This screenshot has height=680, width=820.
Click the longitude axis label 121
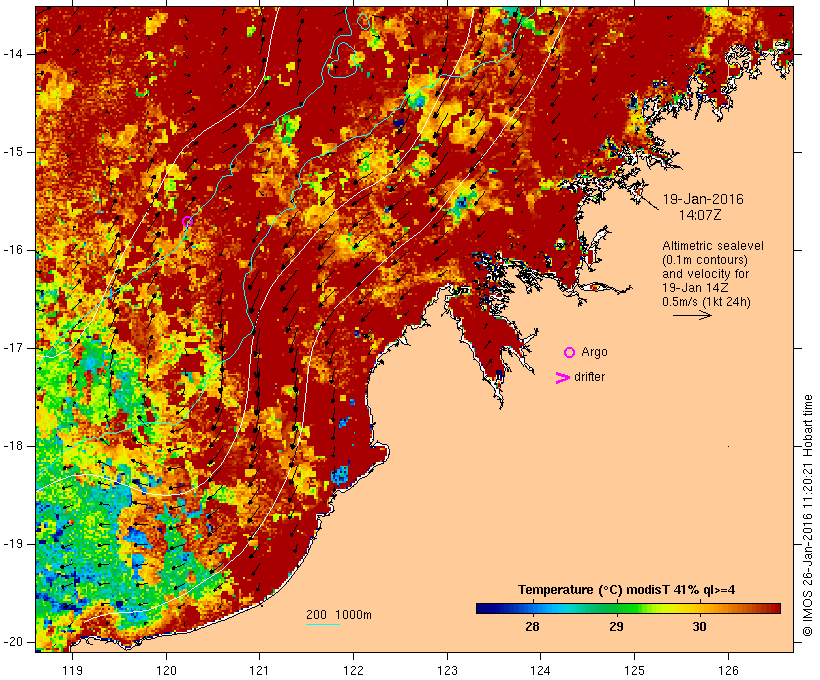click(x=259, y=670)
